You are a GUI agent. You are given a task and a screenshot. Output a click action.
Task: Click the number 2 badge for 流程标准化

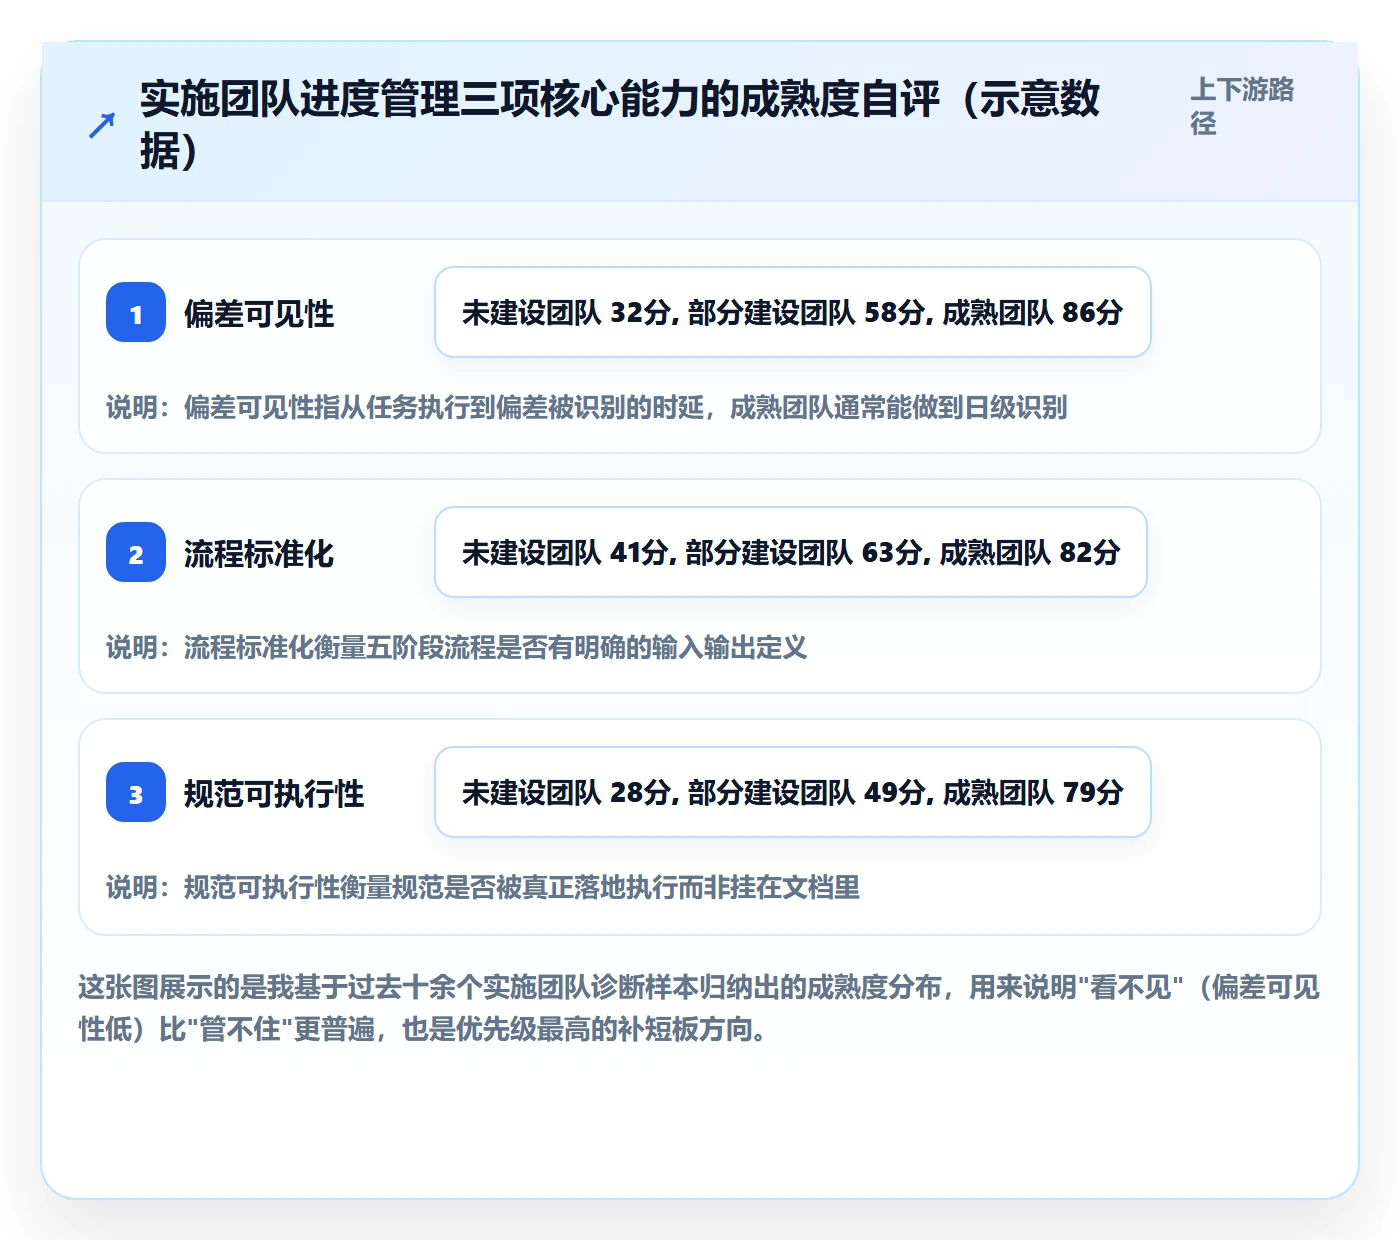point(136,552)
